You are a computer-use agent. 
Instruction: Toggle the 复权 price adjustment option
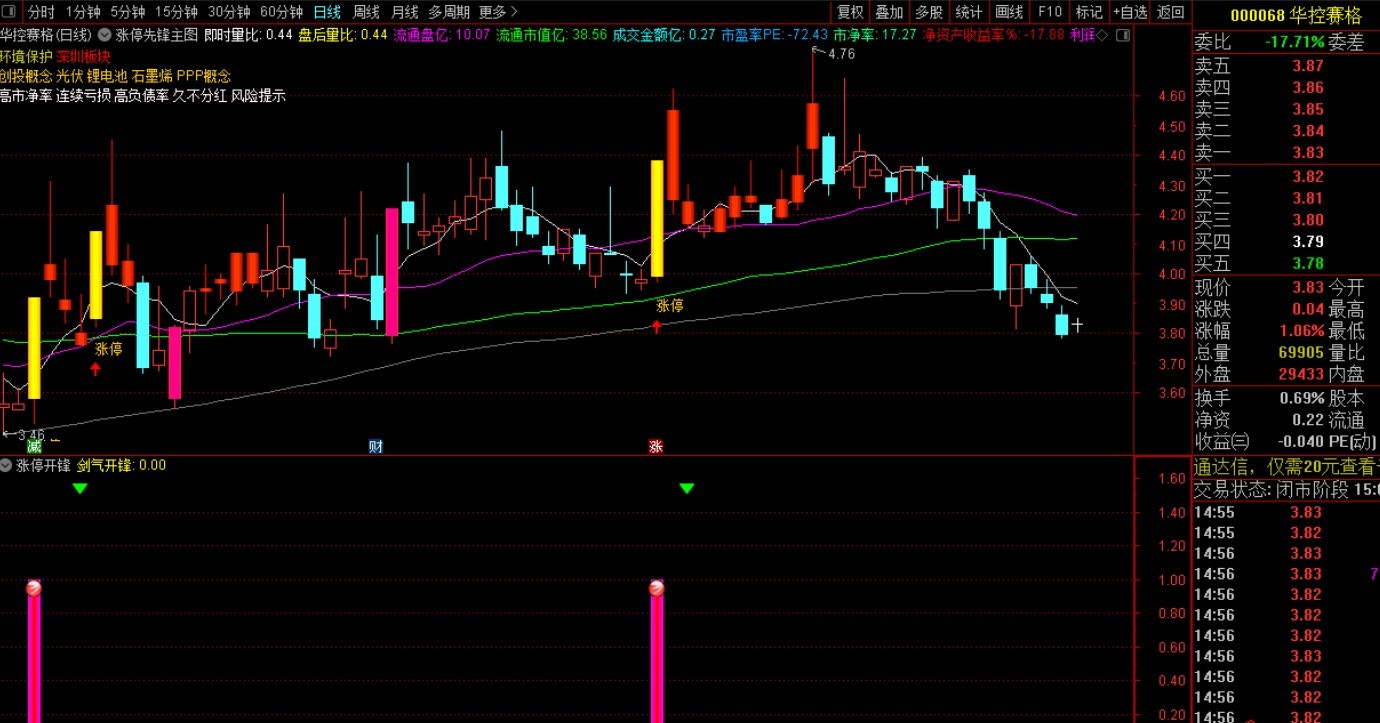point(850,12)
